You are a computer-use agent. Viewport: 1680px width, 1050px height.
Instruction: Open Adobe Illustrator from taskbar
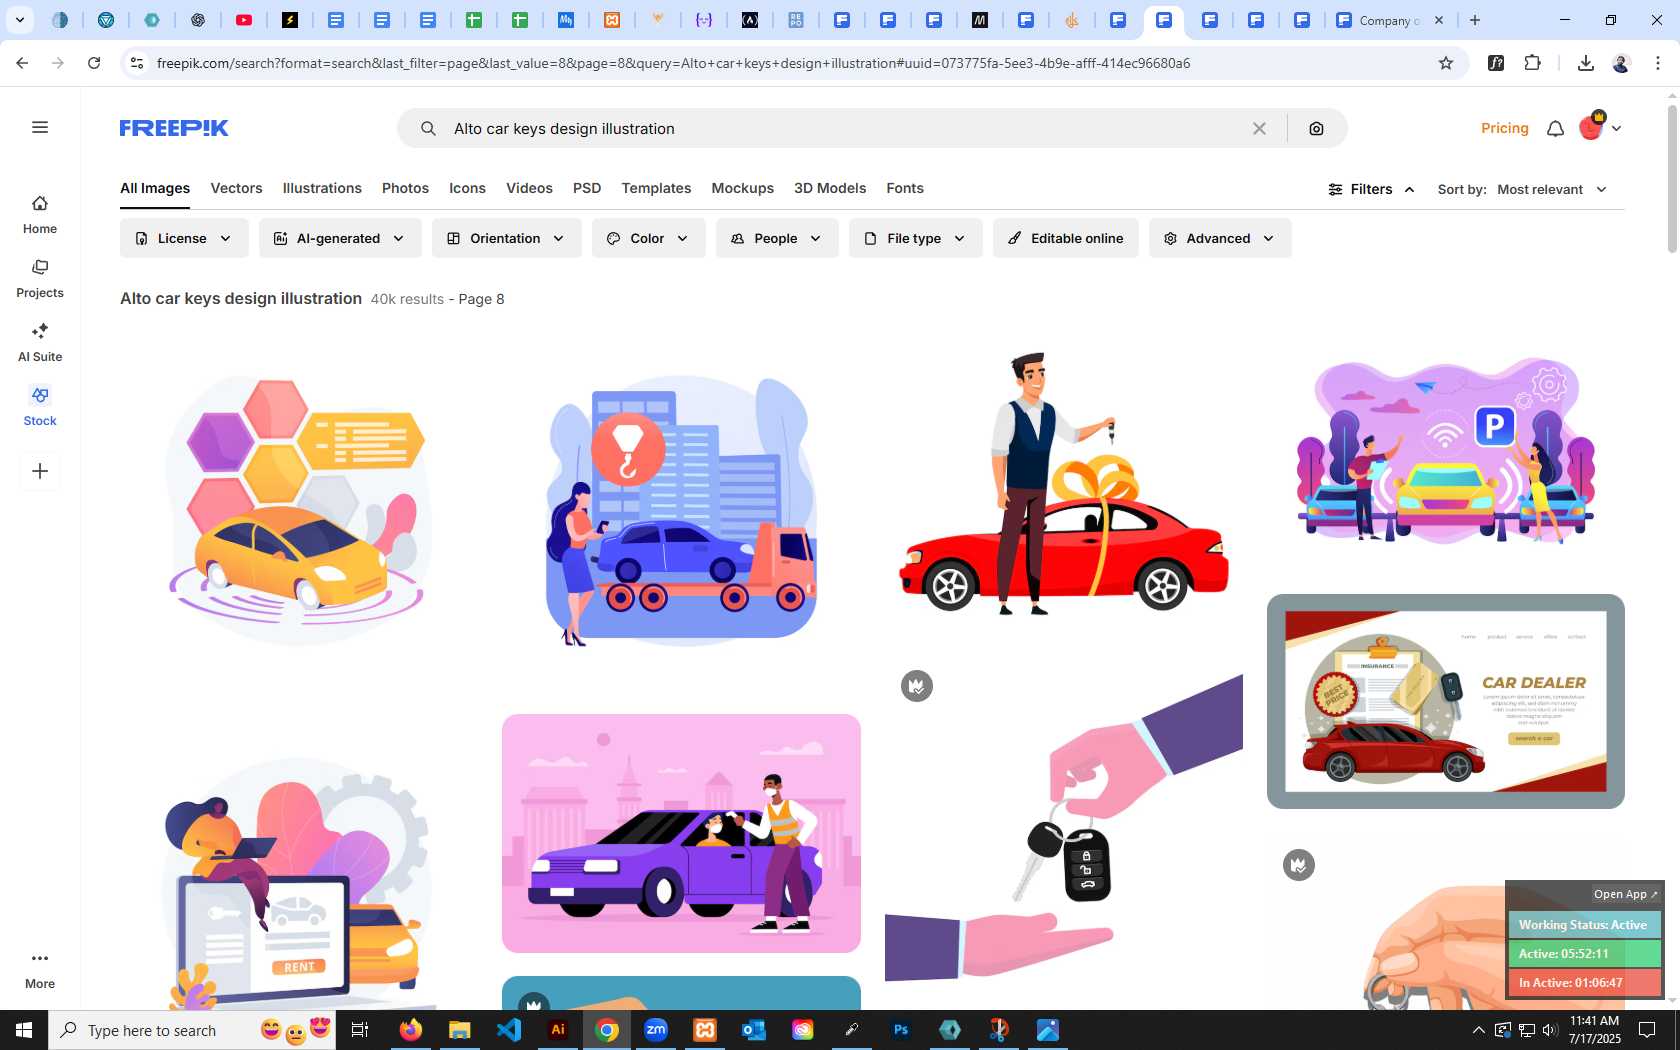coord(558,1030)
